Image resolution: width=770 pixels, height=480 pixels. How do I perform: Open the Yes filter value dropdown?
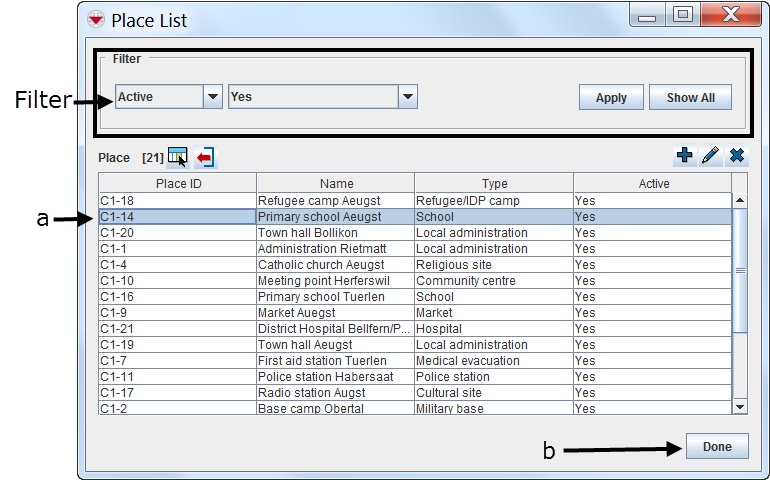click(x=407, y=97)
